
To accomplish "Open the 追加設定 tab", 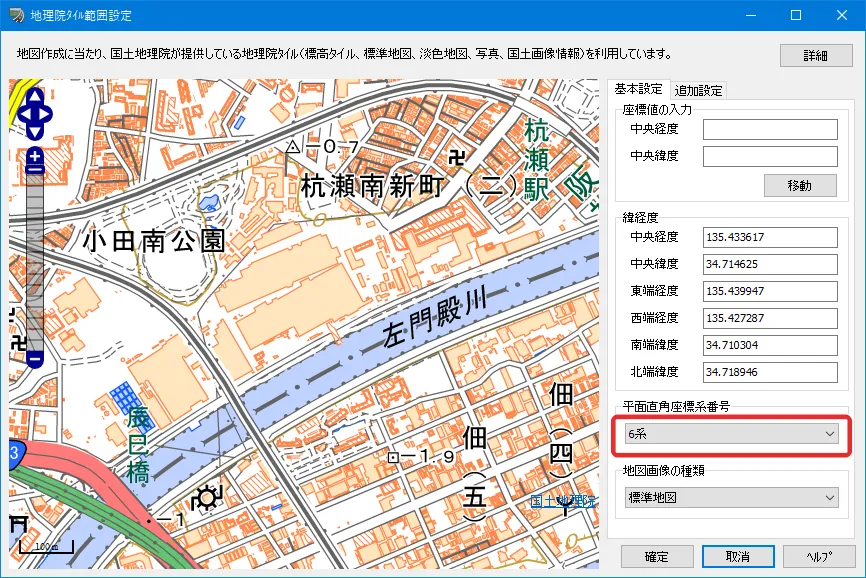I will click(698, 90).
